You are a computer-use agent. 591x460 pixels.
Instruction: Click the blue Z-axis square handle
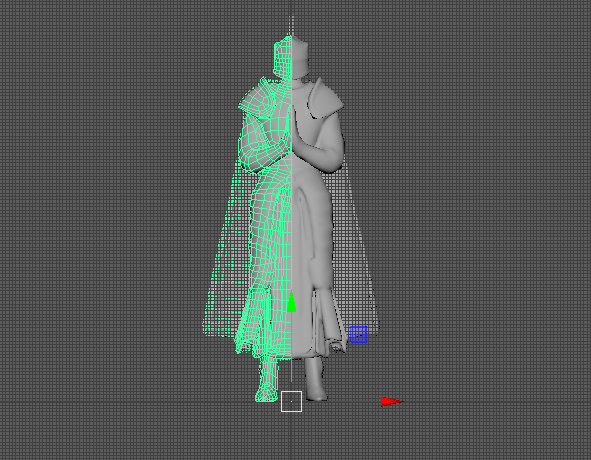tap(358, 334)
